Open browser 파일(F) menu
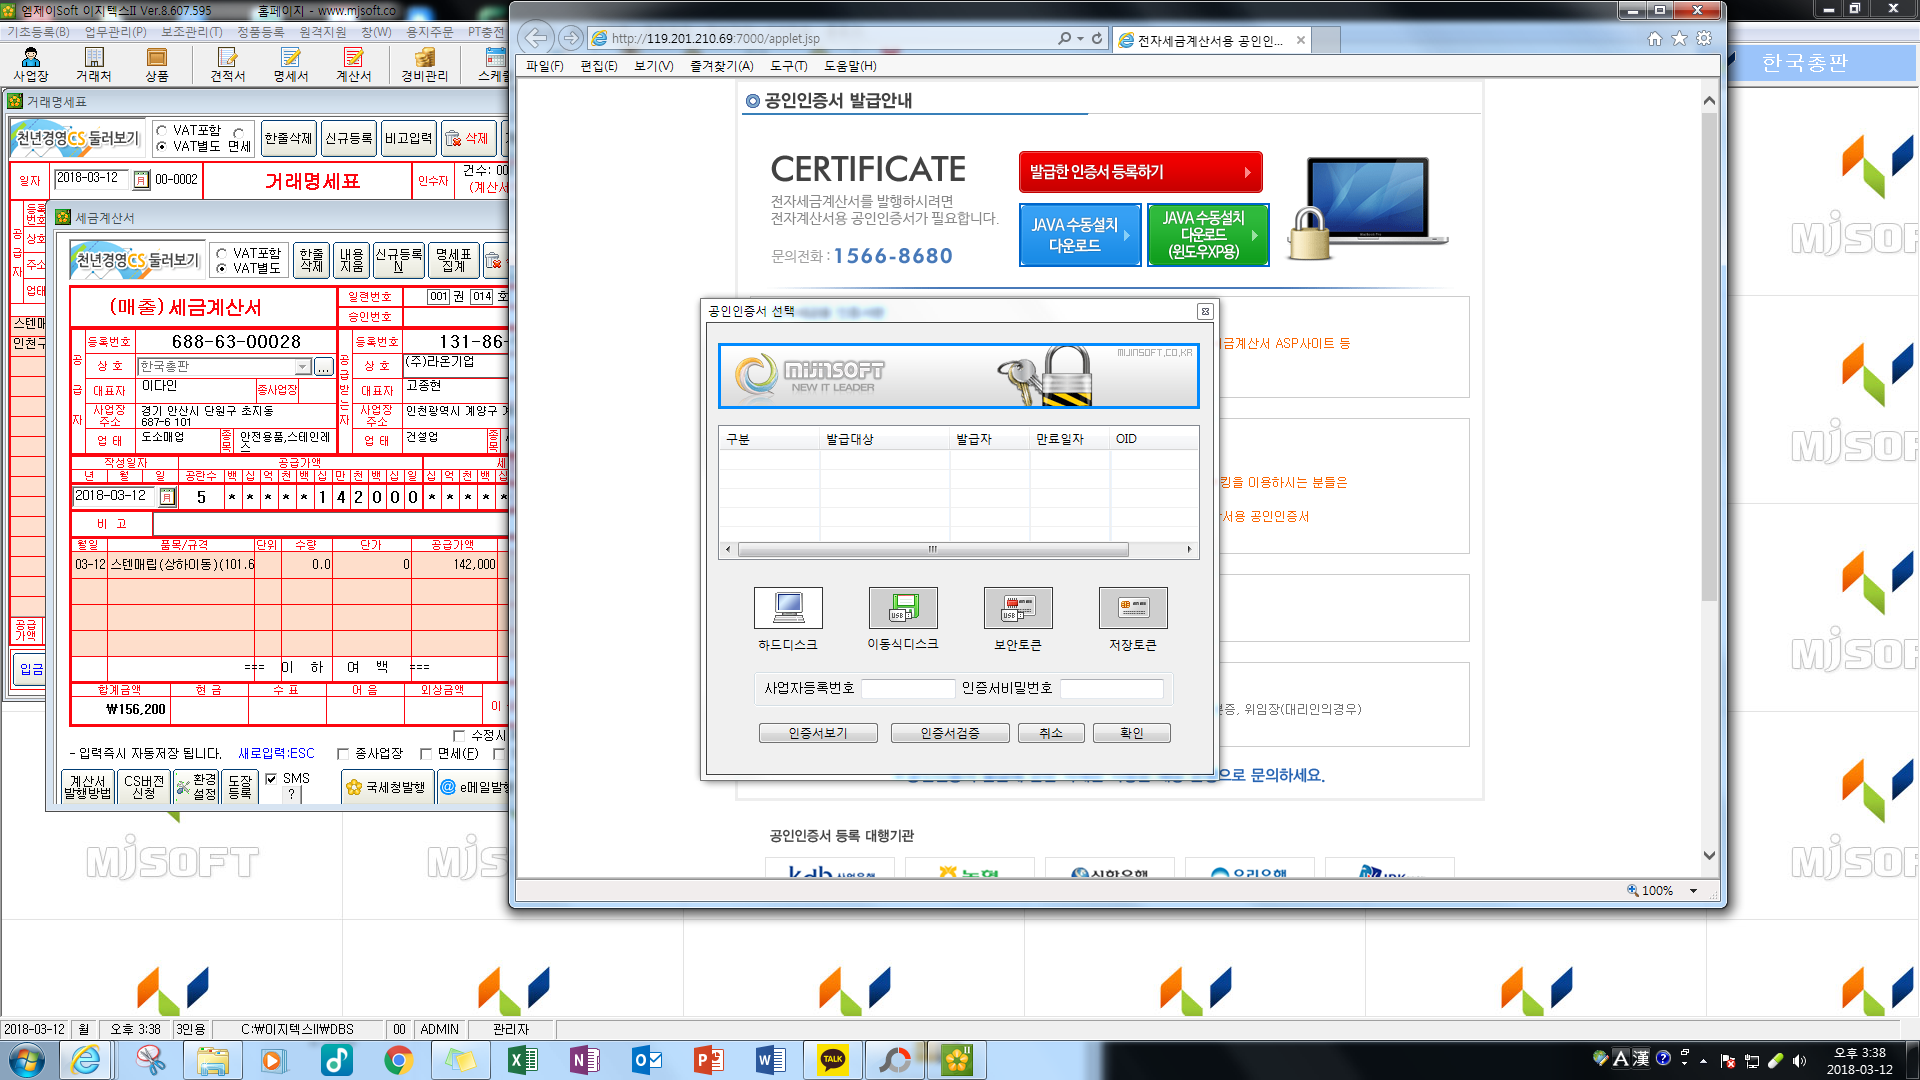The image size is (1920, 1080). (545, 66)
